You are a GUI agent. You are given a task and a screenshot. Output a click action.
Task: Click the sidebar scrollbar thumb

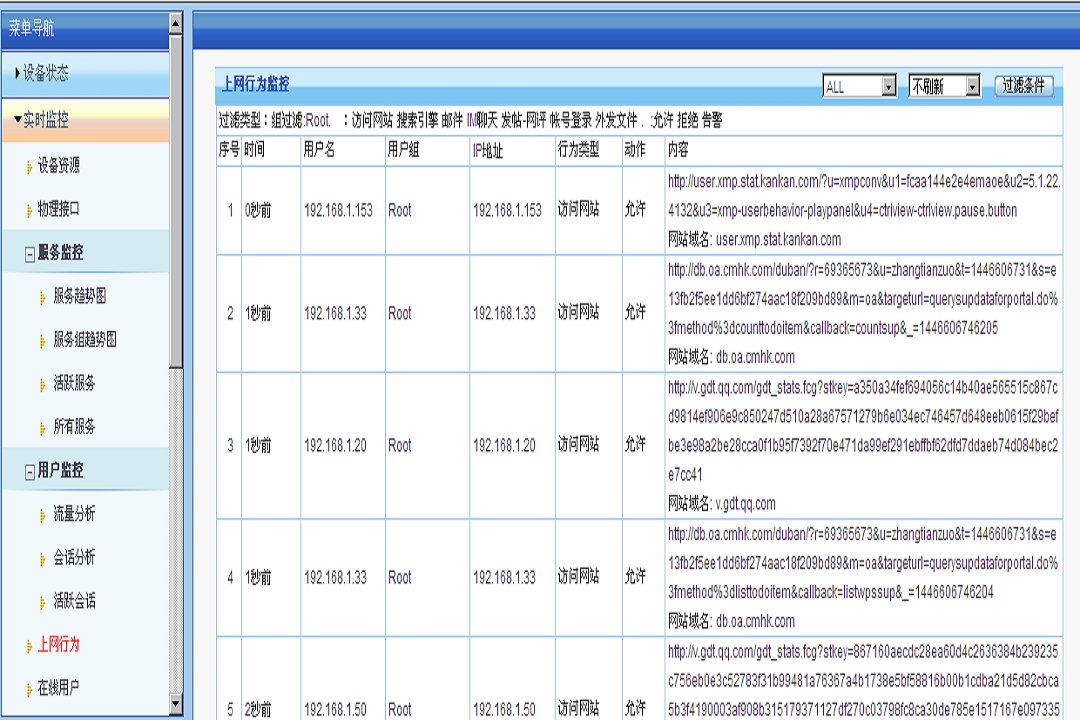176,201
